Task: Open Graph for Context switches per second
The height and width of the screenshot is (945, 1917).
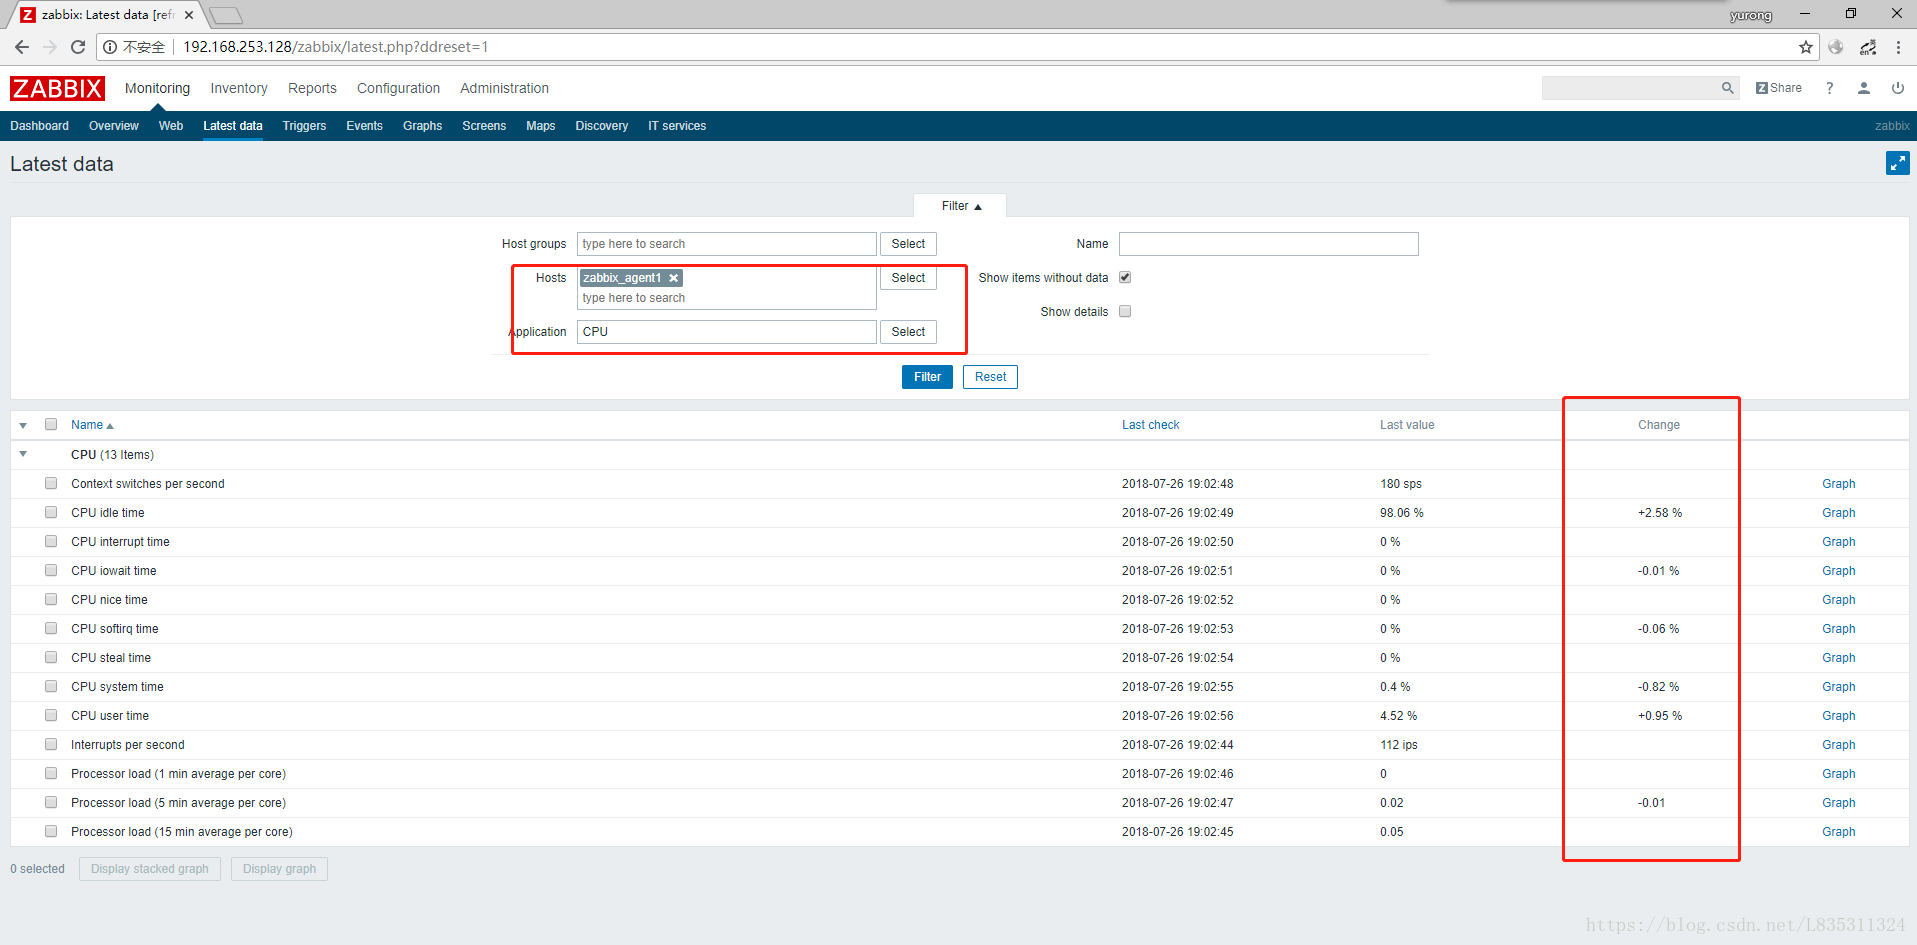Action: [1838, 484]
